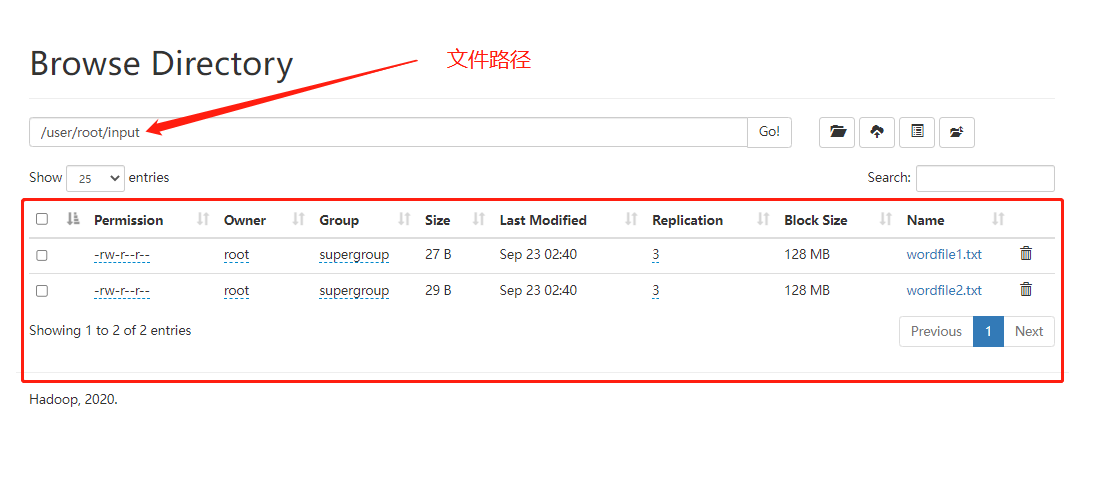
Task: Toggle the select-all checkbox in the header
Action: [42, 220]
